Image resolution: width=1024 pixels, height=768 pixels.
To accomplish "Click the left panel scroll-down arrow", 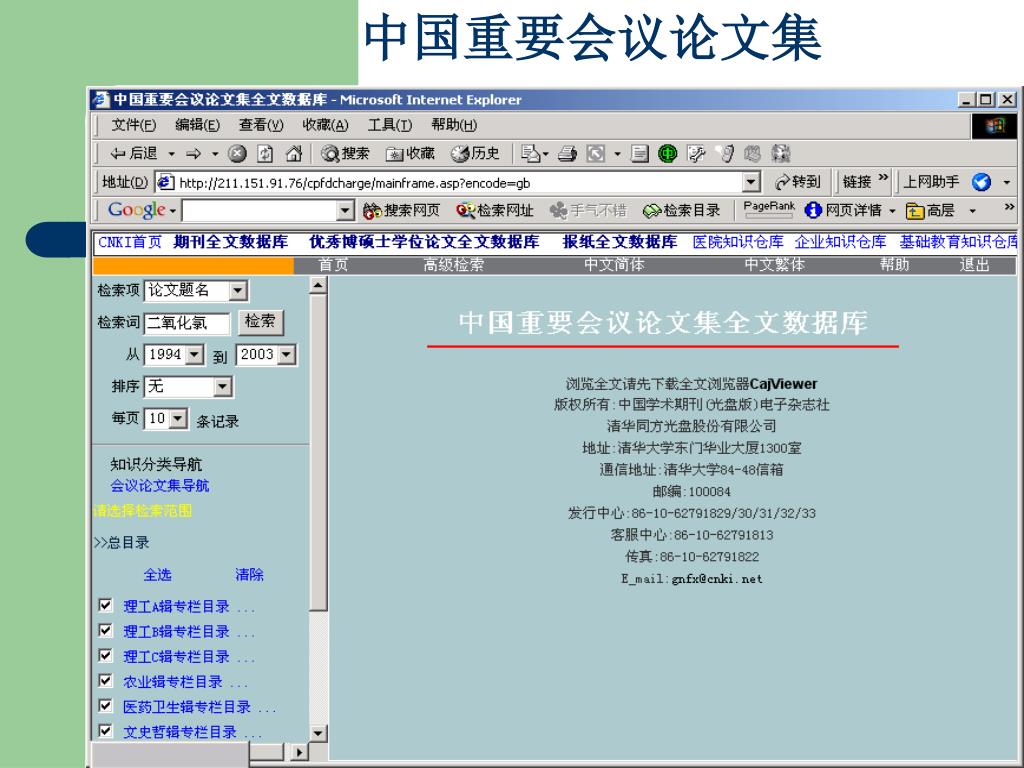I will [x=318, y=733].
